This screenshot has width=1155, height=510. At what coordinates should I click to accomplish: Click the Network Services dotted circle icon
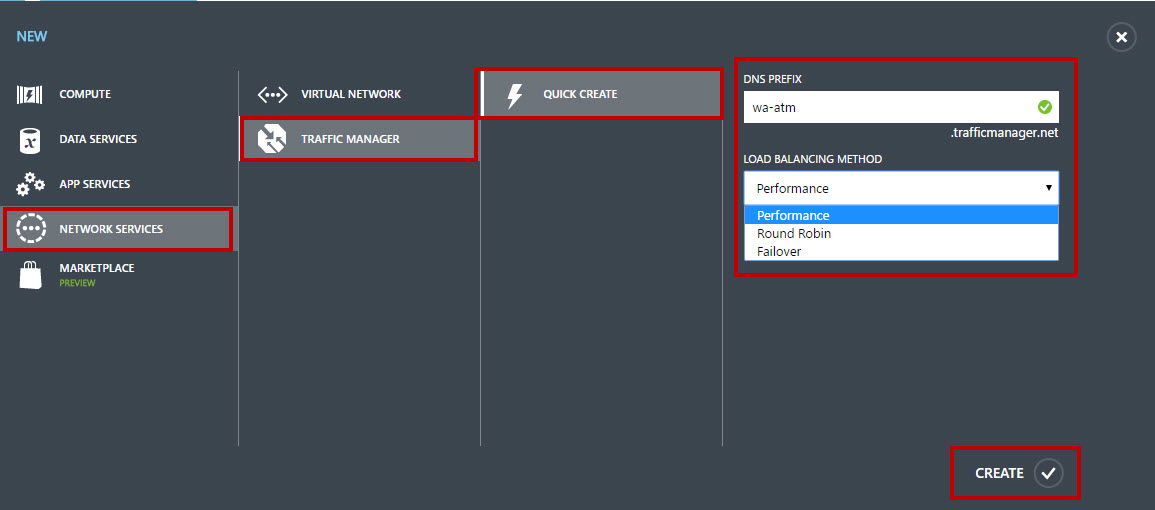tap(31, 229)
